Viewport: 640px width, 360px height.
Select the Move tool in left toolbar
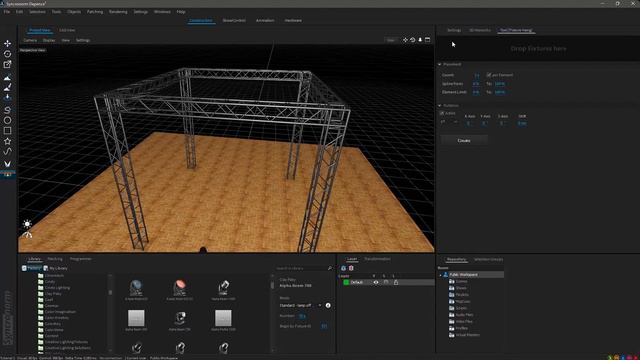[7, 43]
